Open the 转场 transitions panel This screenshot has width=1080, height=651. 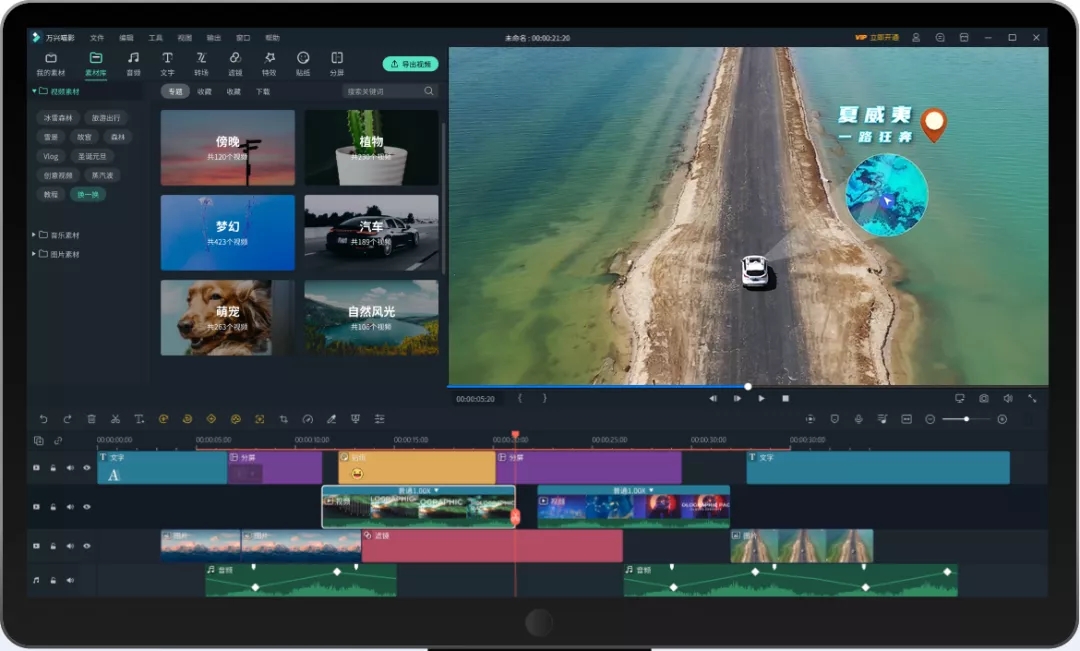201,63
